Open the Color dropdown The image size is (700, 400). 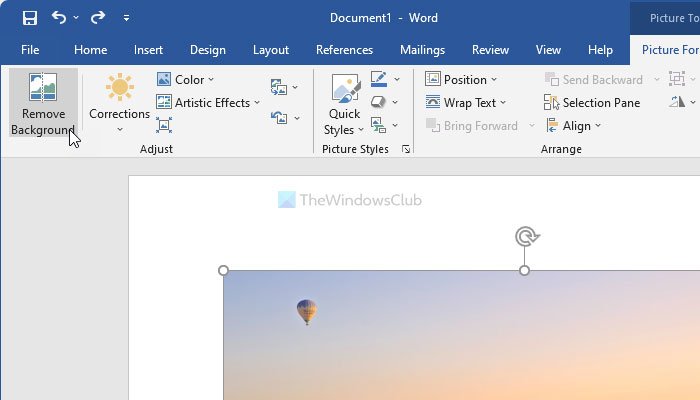[x=186, y=79]
